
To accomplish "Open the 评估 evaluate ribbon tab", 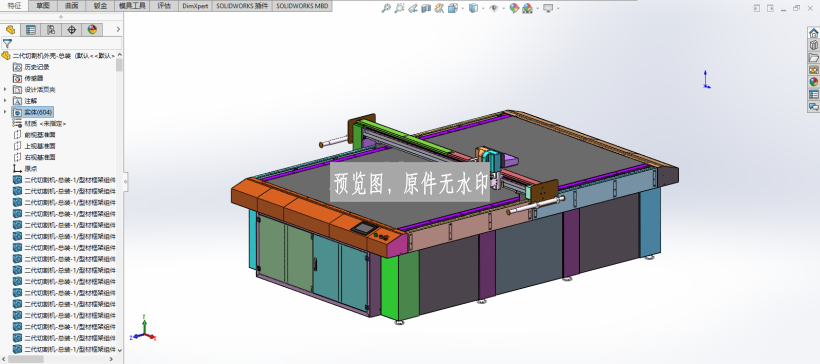I will pos(164,6).
